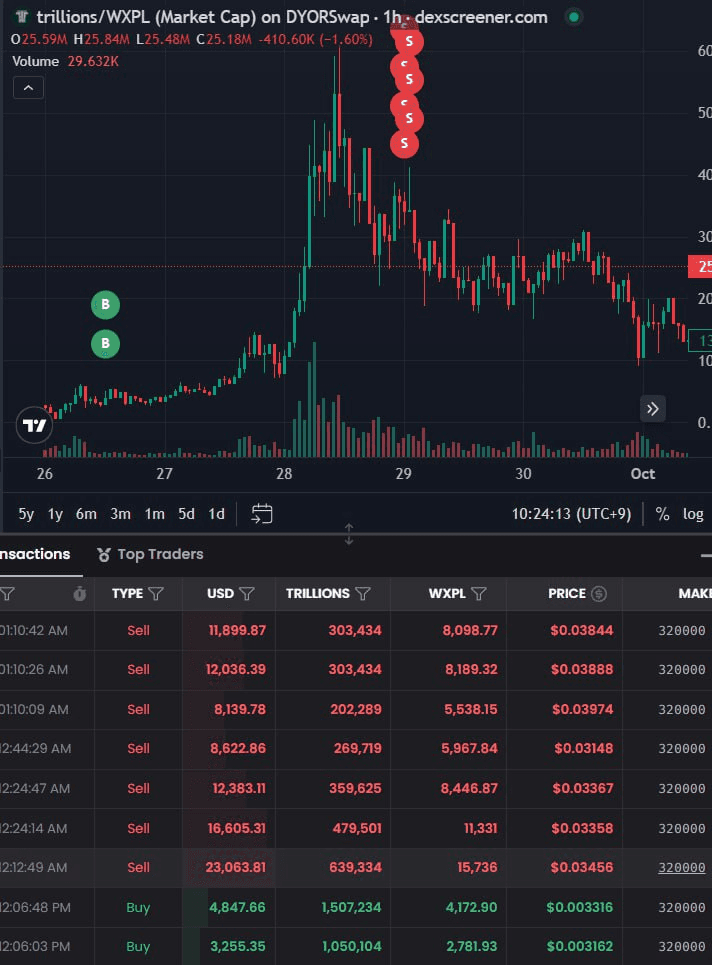Click the scroll to latest bar arrows

pyautogui.click(x=652, y=408)
